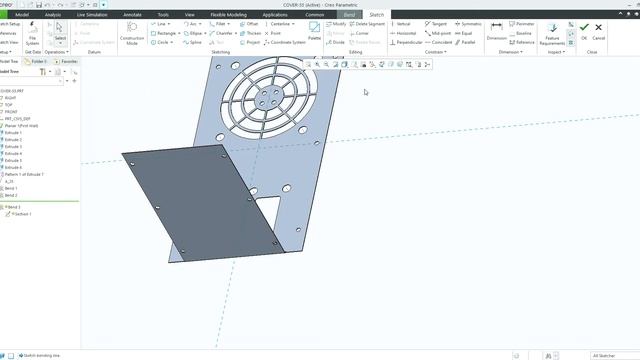Expand the Operations group dropdown
The width and height of the screenshot is (640, 360).
click(x=56, y=52)
